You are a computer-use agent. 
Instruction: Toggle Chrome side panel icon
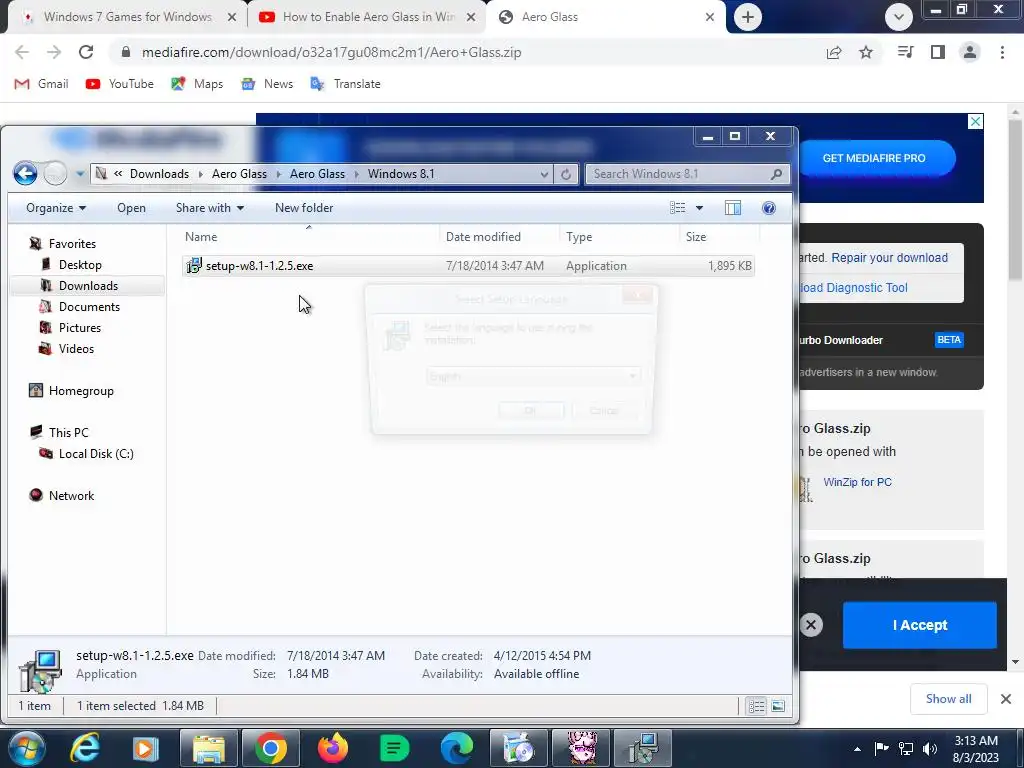pos(938,52)
